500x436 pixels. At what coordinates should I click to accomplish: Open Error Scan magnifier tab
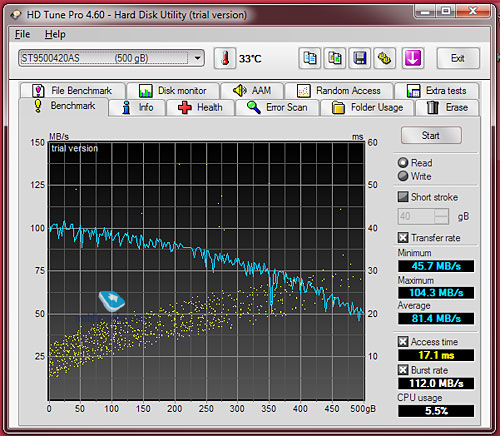coord(277,107)
